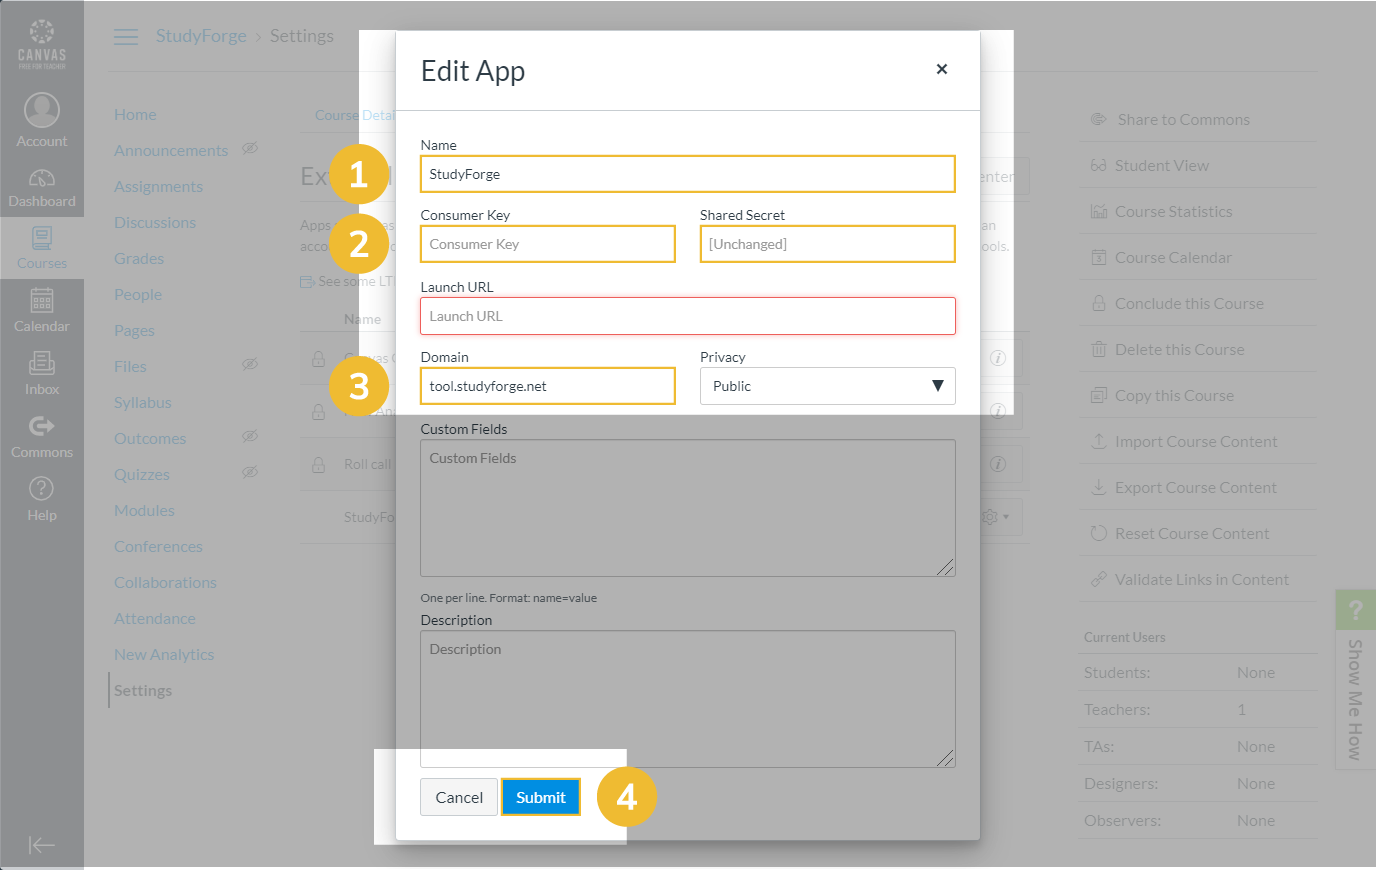Open the New Analytics link
The height and width of the screenshot is (870, 1376).
(164, 655)
